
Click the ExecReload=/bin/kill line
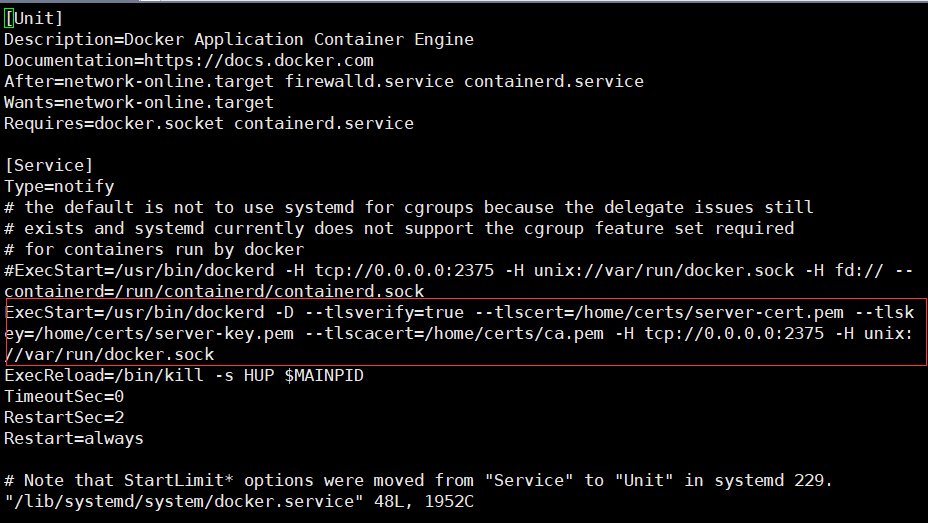184,376
